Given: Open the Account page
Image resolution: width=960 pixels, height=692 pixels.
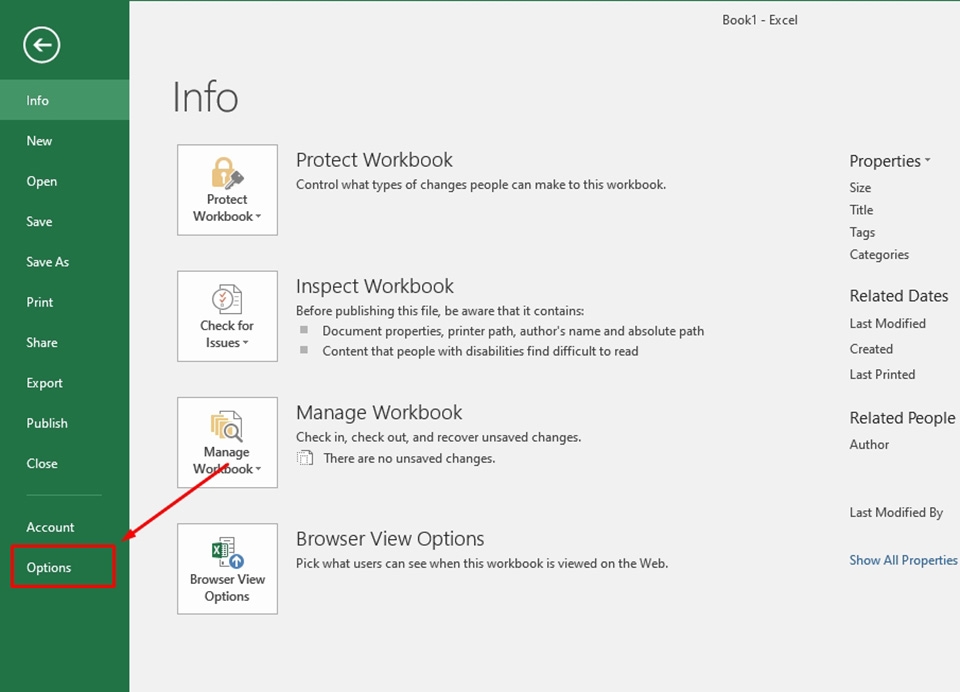Looking at the screenshot, I should [x=64, y=527].
